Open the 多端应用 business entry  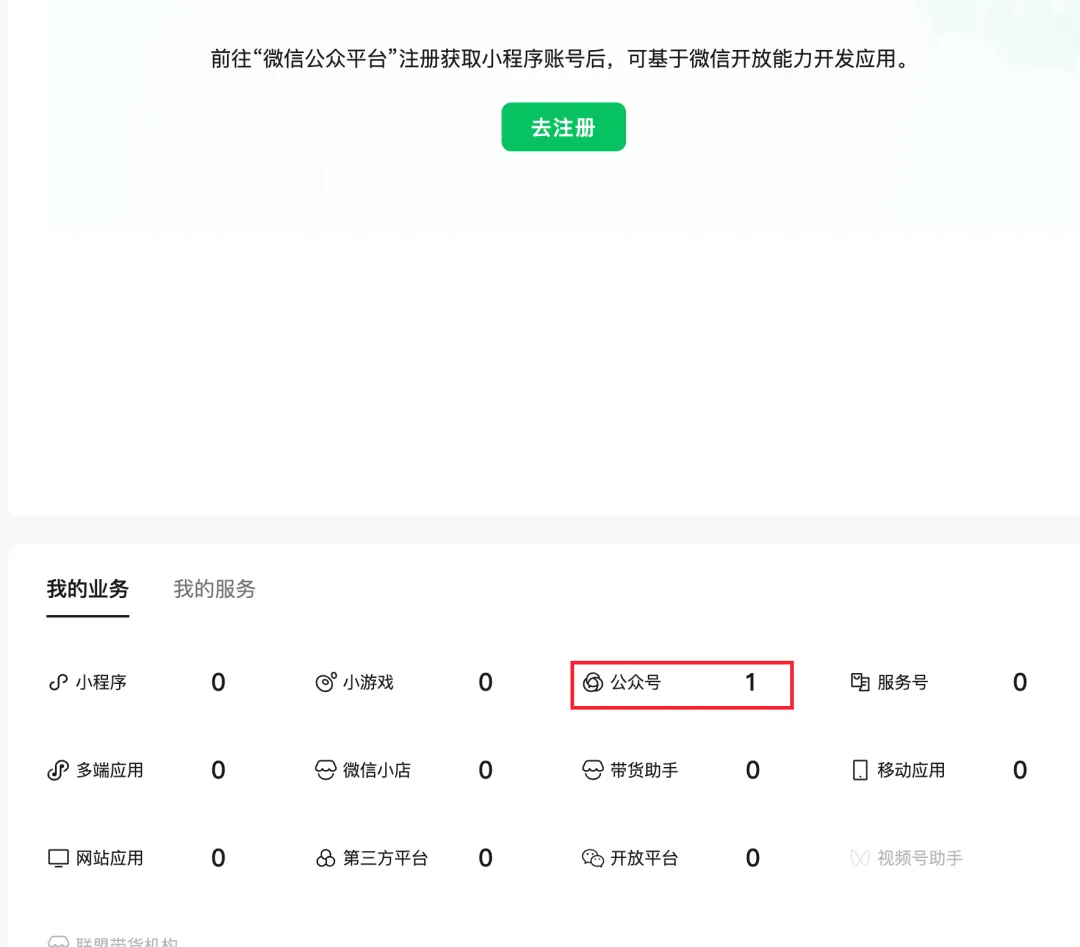pos(110,770)
